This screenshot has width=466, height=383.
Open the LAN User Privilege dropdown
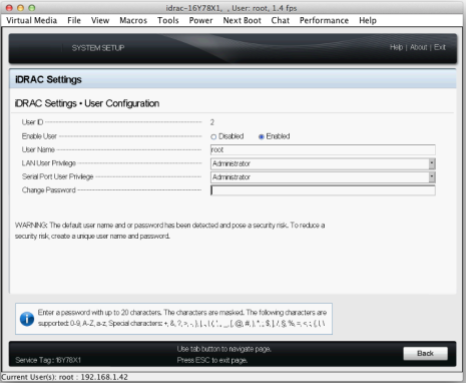323,163
